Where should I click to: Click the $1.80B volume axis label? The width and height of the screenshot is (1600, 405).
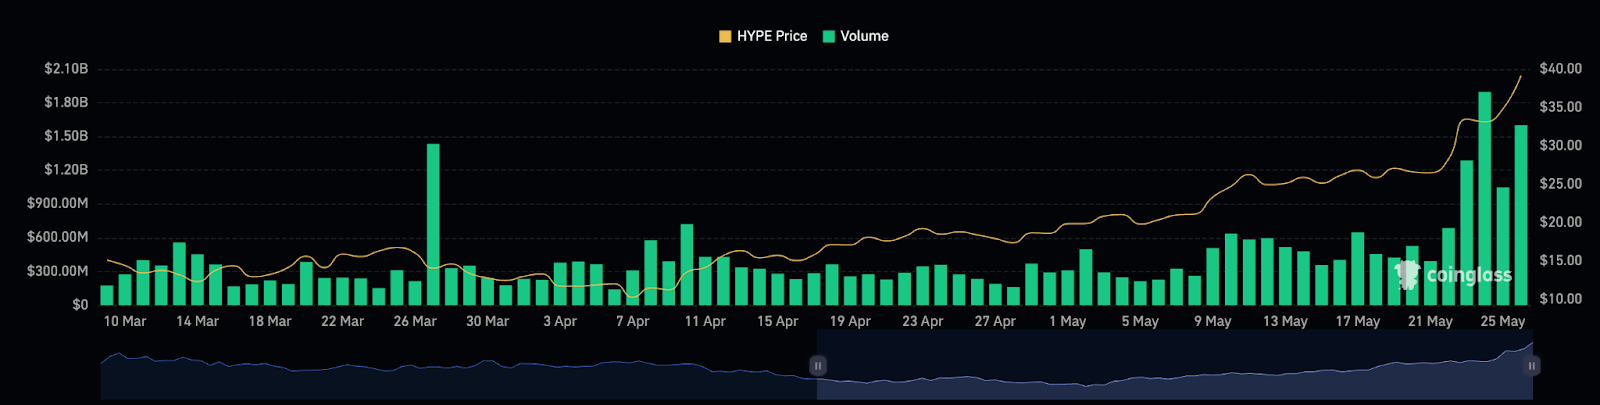(66, 102)
